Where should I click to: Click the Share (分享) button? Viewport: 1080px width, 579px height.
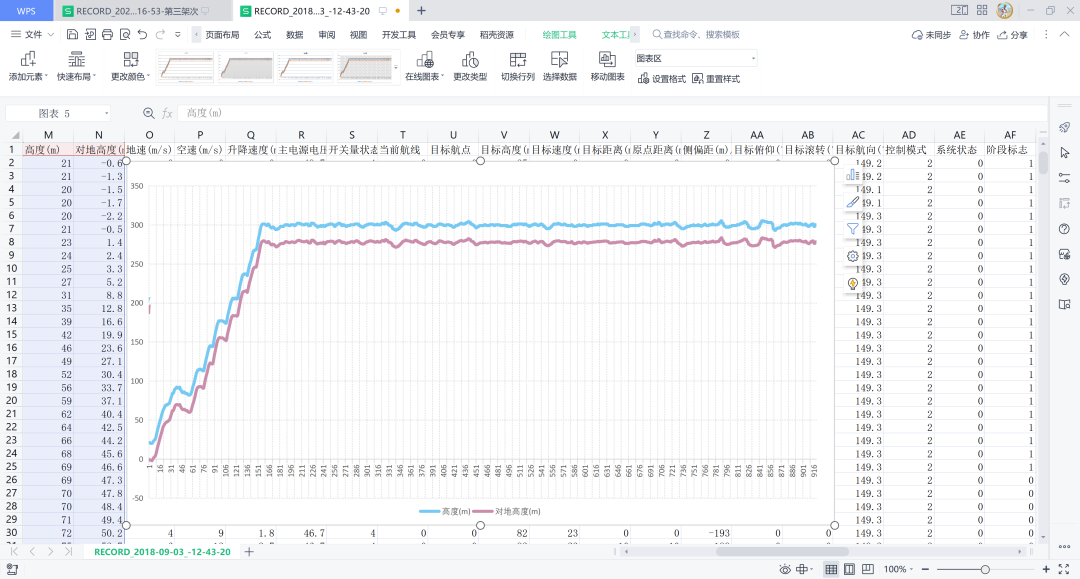[1013, 34]
